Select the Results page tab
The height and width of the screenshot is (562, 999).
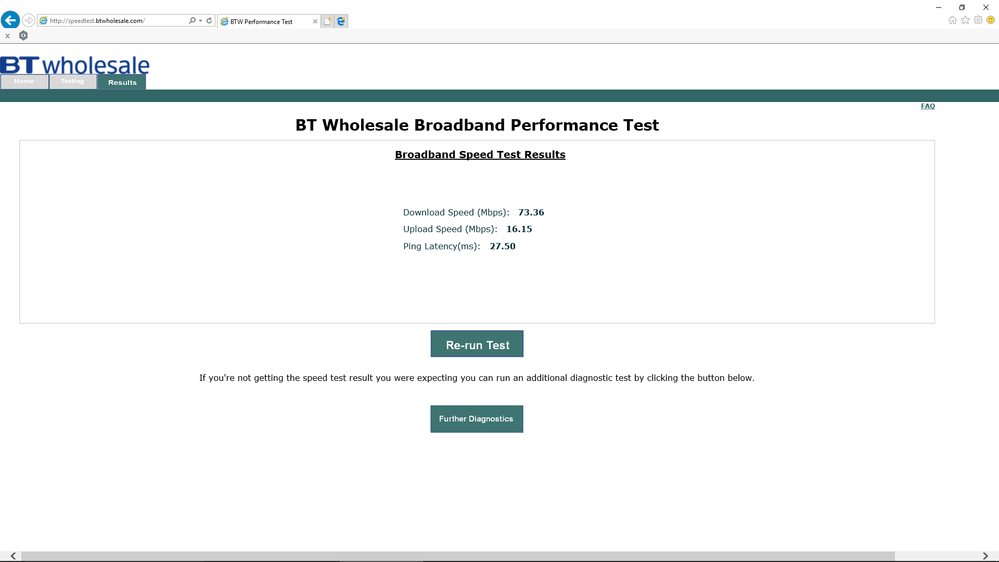coord(122,82)
